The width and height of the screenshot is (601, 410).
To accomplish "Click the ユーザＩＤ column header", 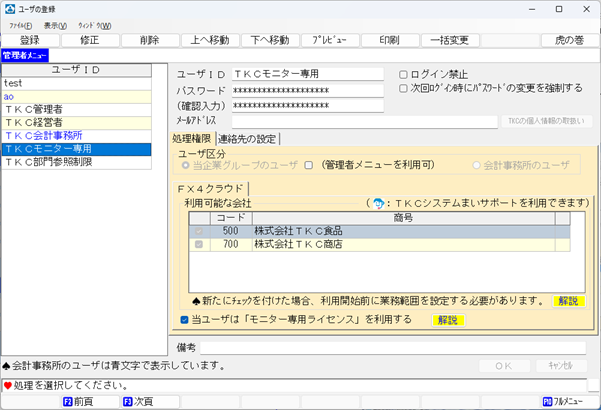I will pyautogui.click(x=76, y=70).
